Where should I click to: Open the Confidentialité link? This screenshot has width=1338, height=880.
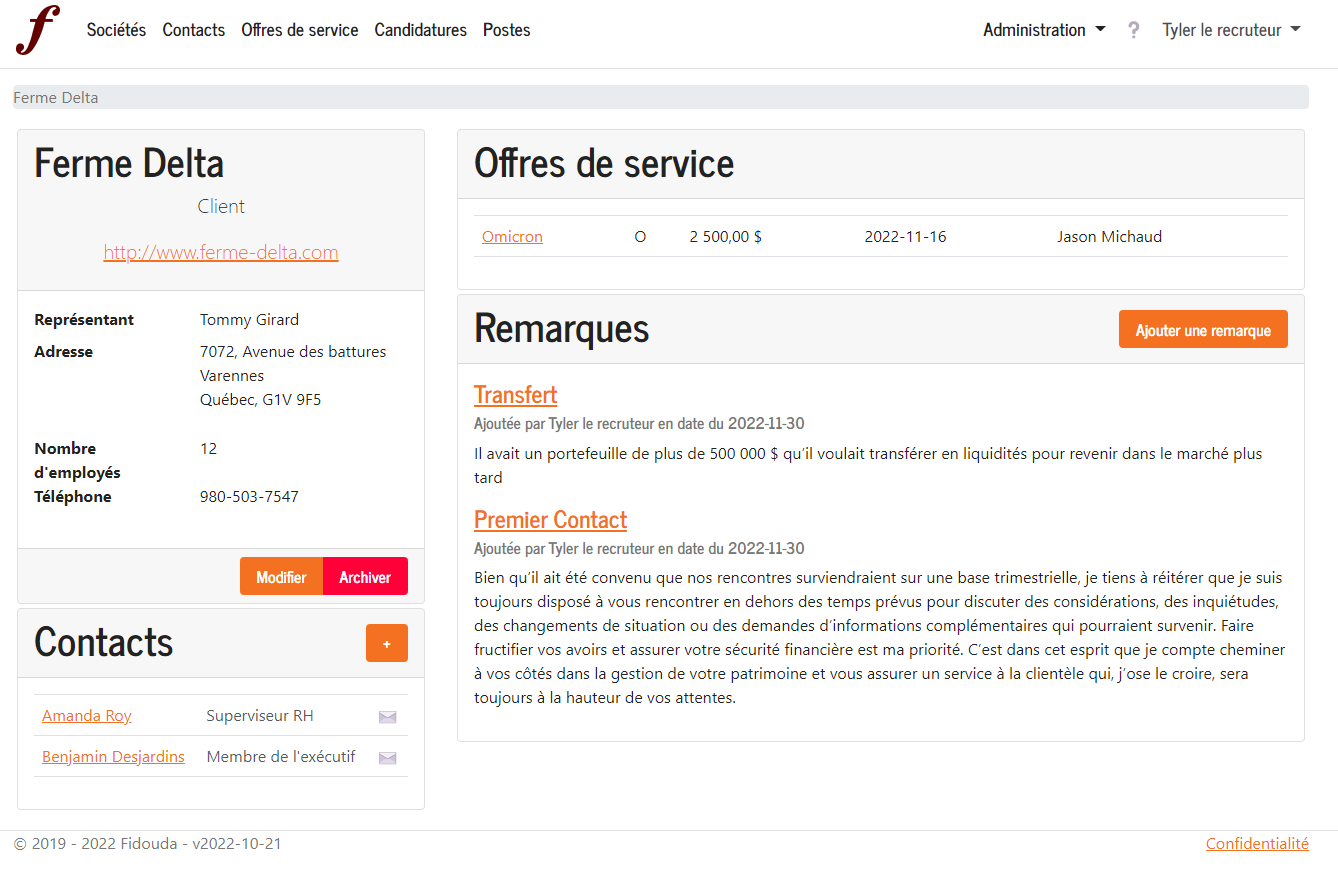[x=1257, y=844]
